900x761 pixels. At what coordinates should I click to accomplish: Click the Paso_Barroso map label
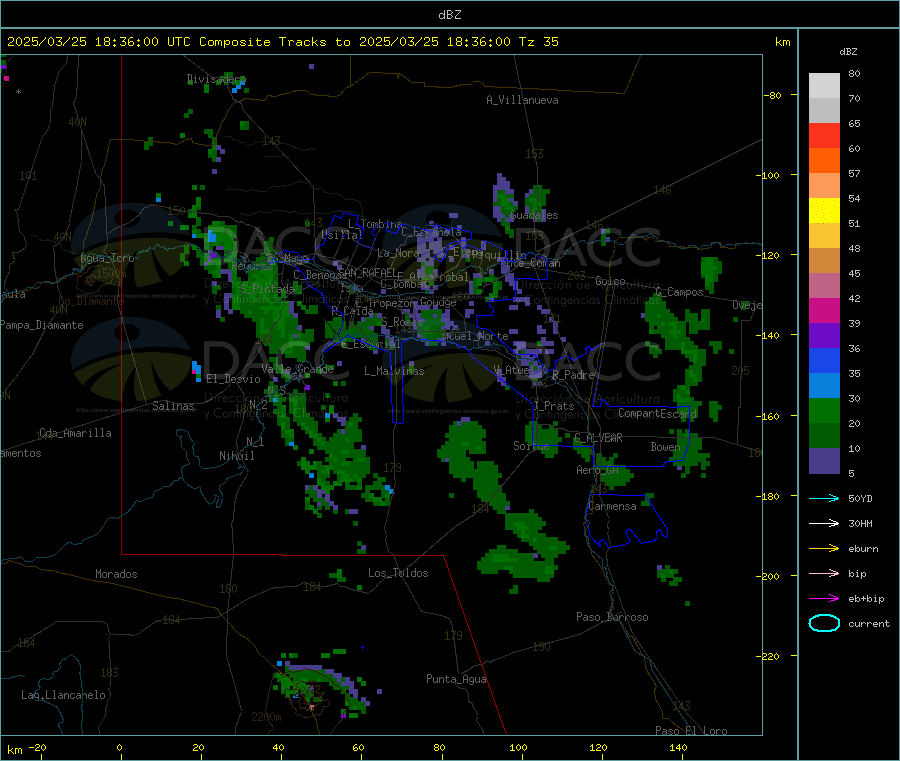[612, 617]
